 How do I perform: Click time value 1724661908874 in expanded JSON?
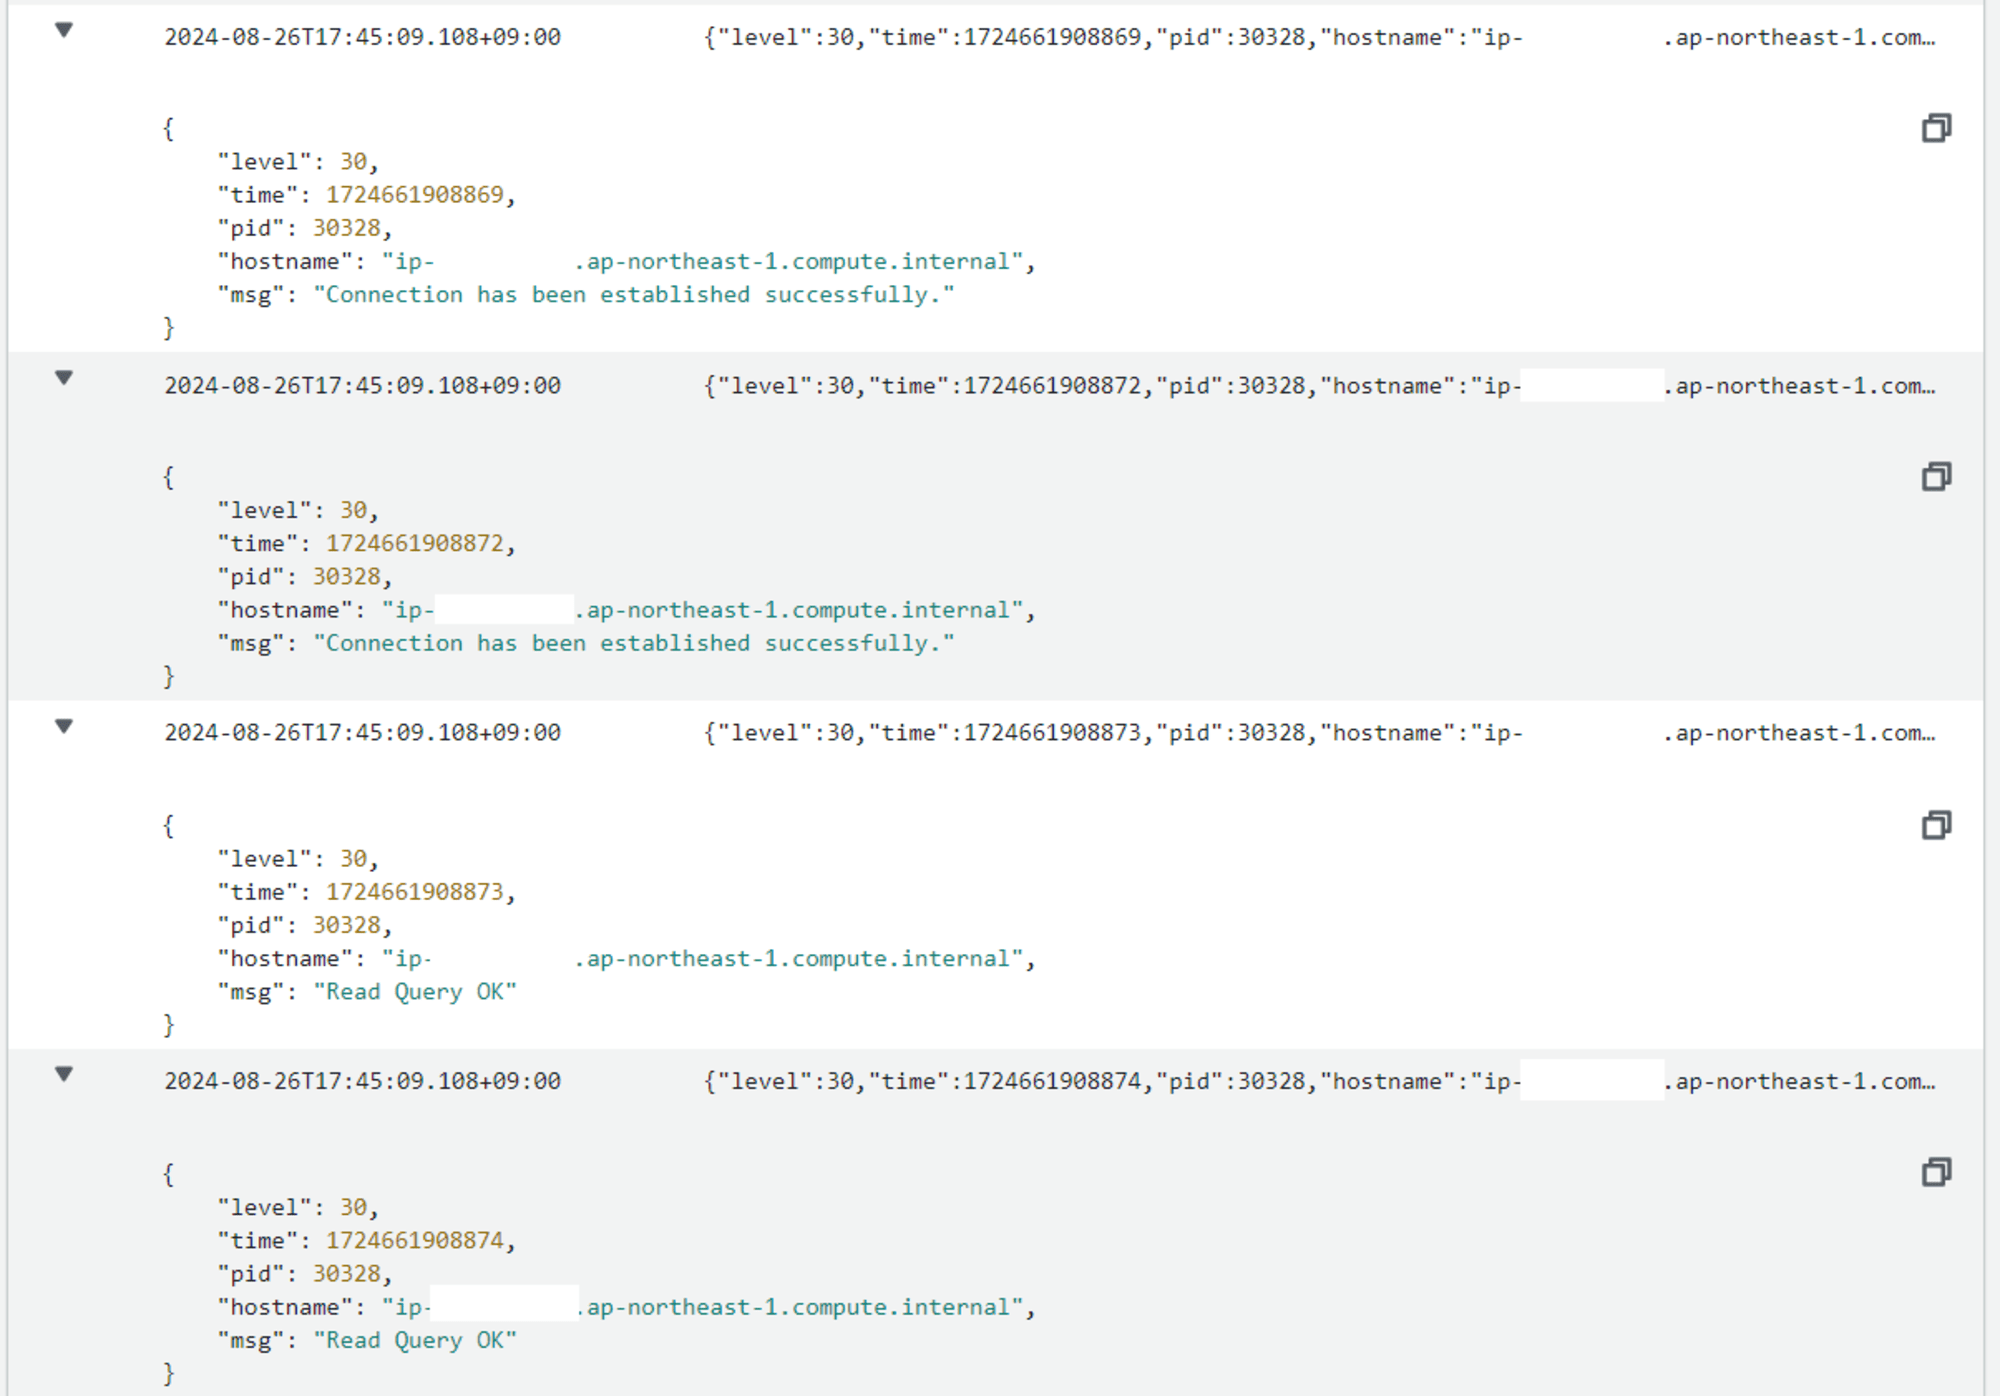pos(414,1240)
